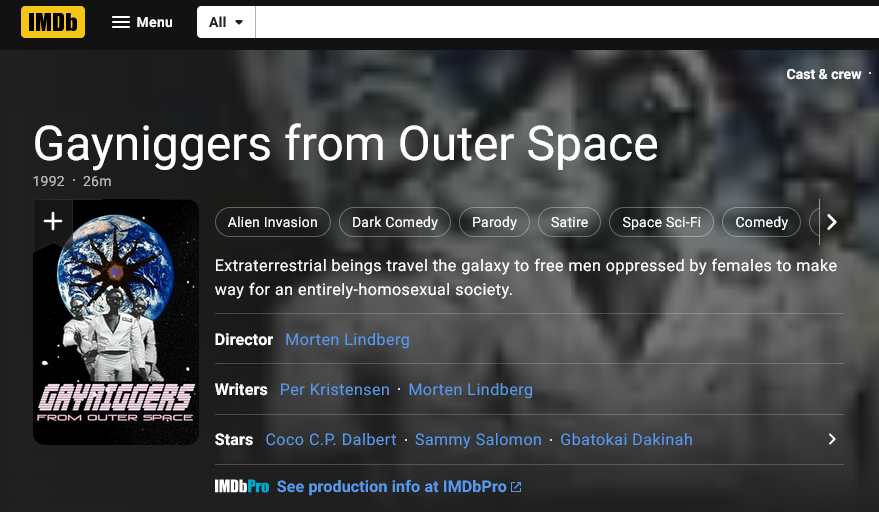The height and width of the screenshot is (512, 879).
Task: Click the Director label
Action: tap(244, 340)
